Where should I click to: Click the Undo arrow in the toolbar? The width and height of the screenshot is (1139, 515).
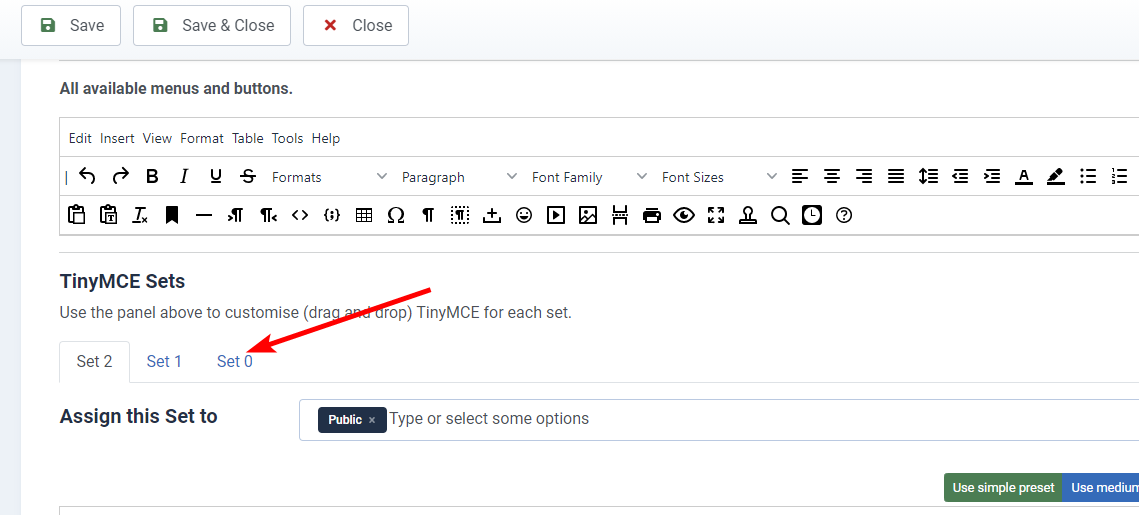tap(87, 177)
